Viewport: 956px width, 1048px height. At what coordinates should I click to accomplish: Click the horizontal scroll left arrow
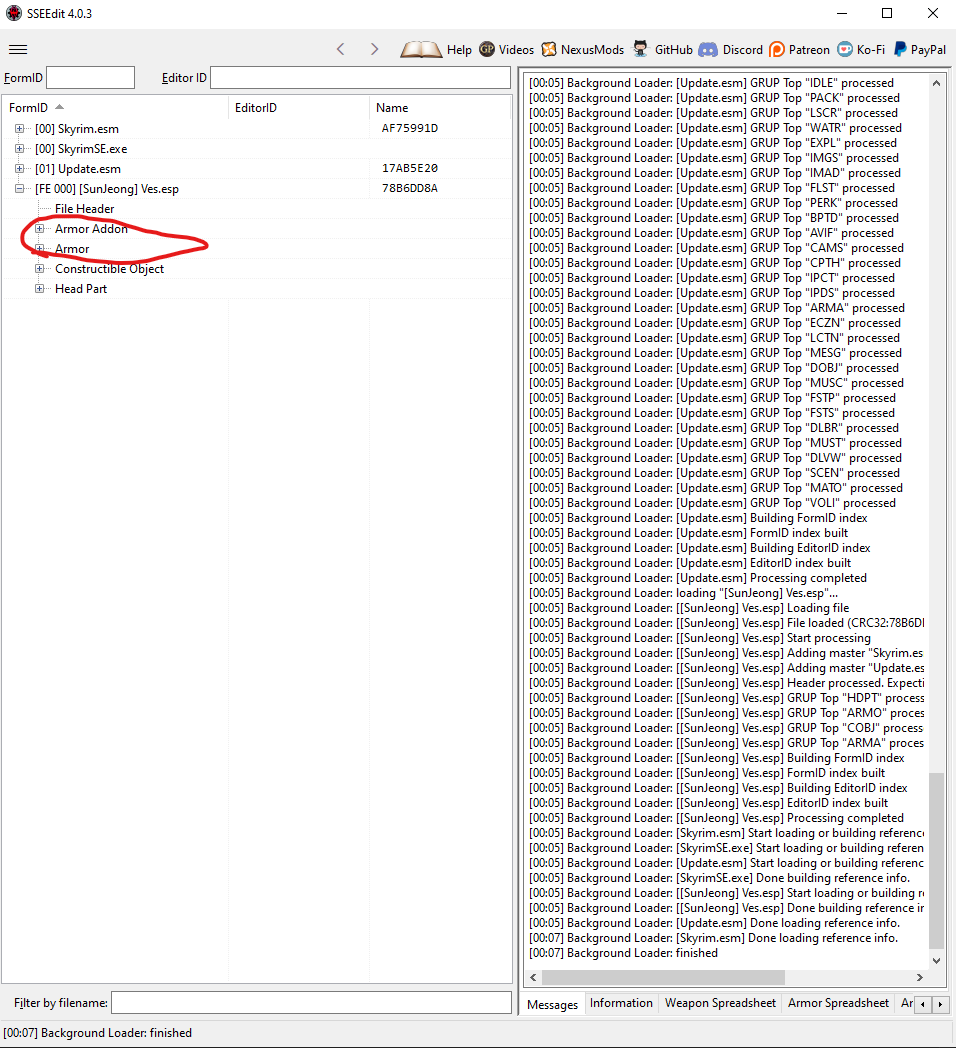(533, 977)
